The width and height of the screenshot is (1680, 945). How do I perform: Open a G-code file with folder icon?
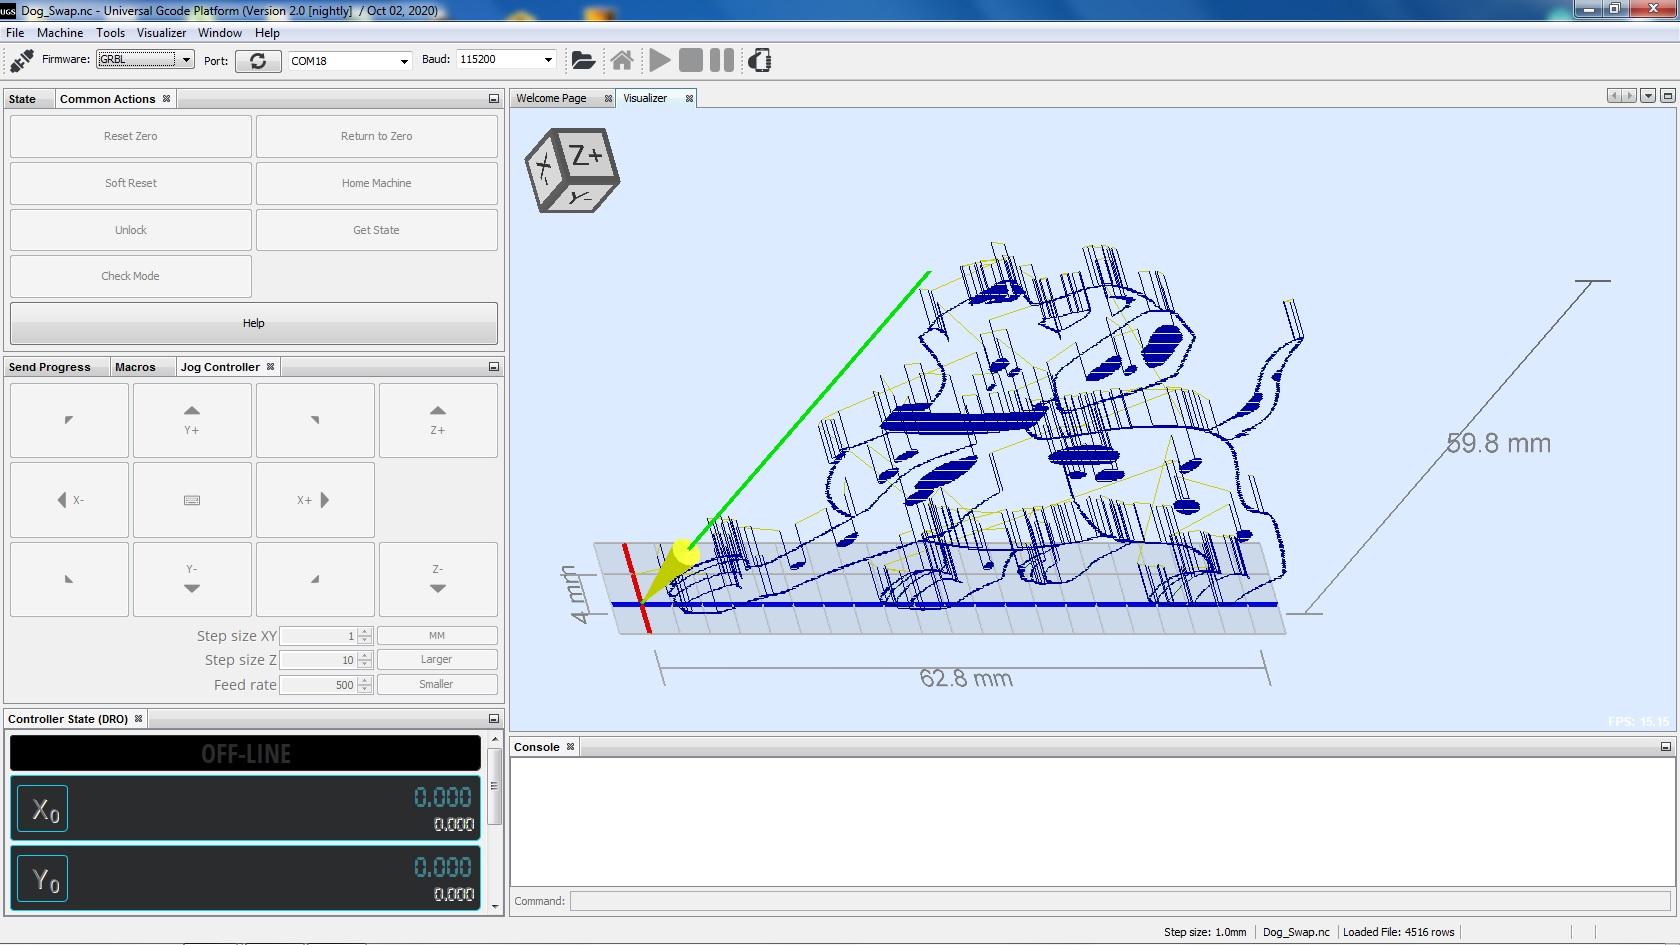tap(583, 61)
